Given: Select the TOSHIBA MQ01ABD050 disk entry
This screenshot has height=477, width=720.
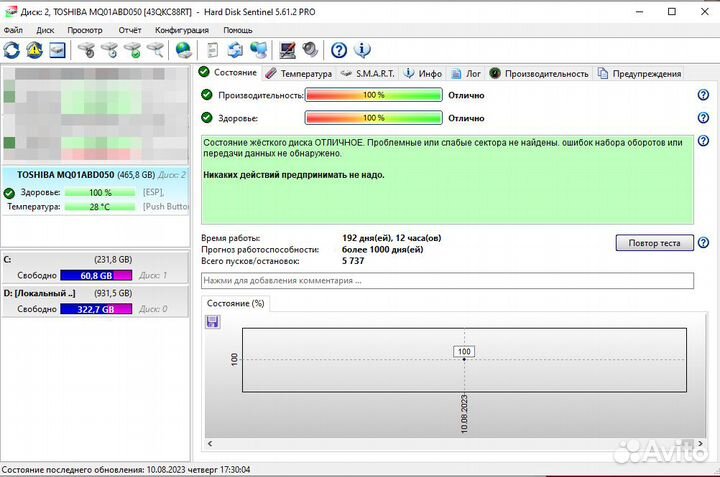Looking at the screenshot, I should pos(96,191).
